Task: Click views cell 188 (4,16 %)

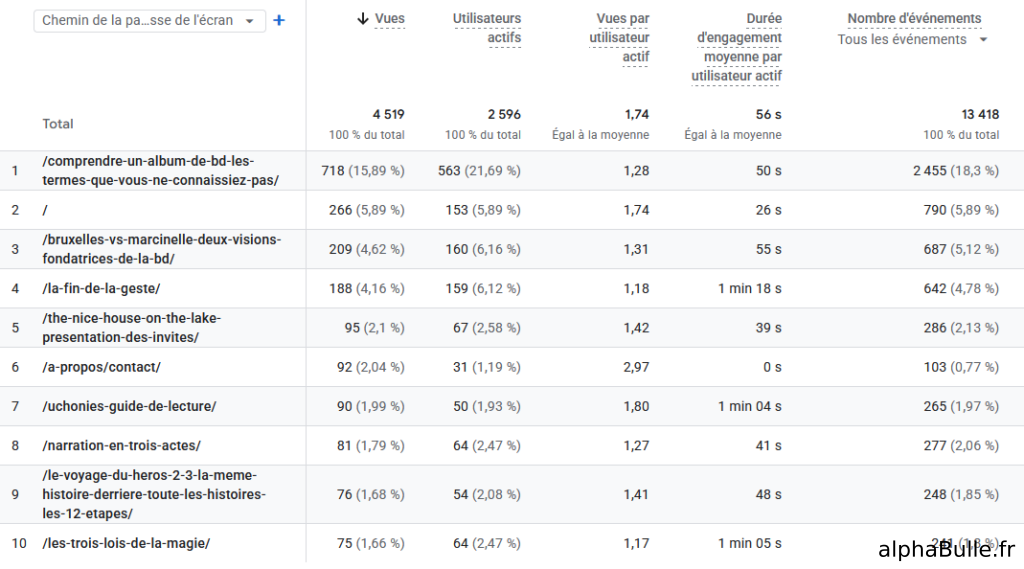Action: point(366,289)
